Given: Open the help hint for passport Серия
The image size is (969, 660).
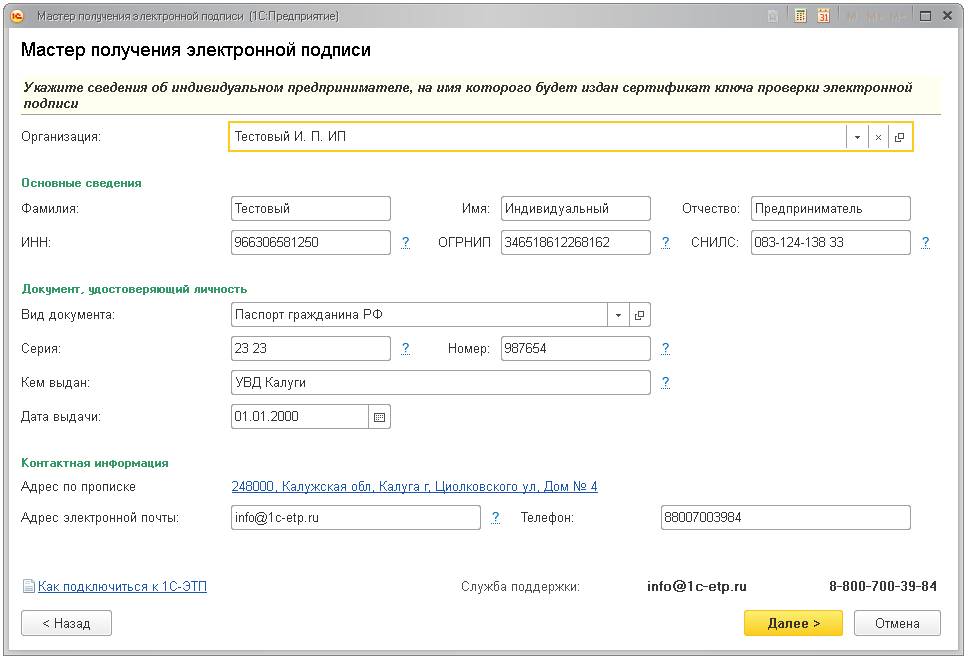Looking at the screenshot, I should [405, 348].
